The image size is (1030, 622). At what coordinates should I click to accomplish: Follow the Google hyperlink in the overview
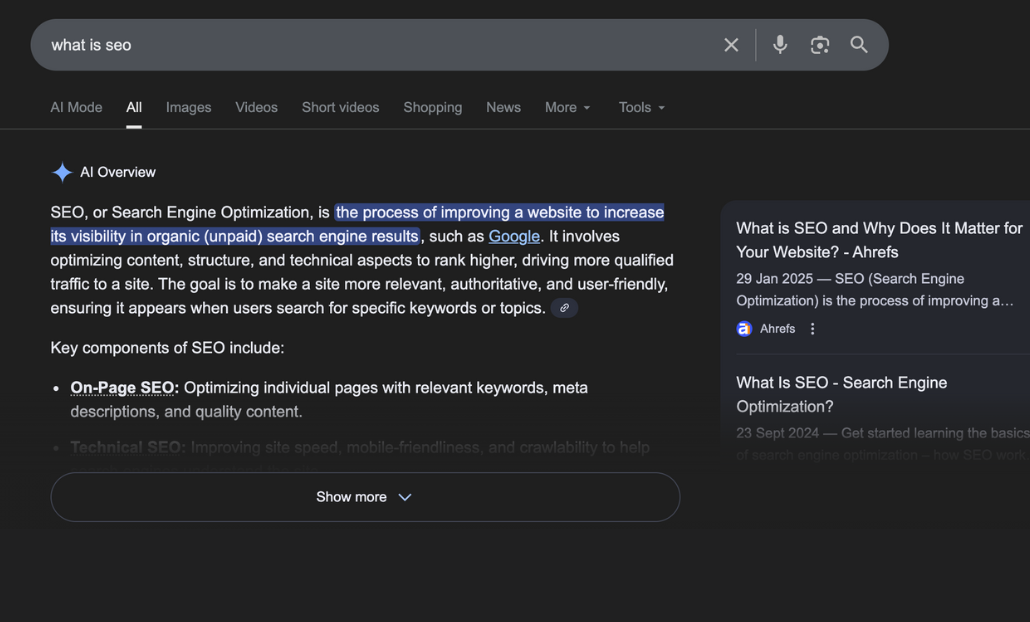point(514,237)
